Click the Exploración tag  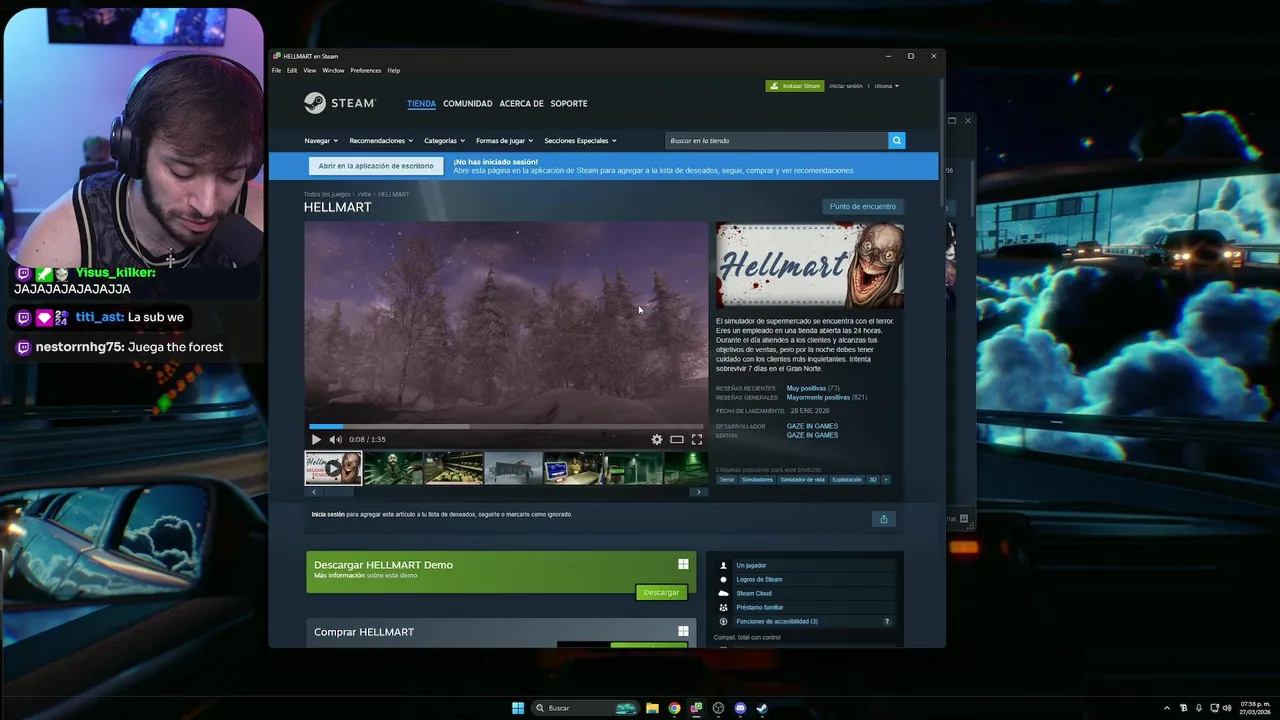coord(847,480)
